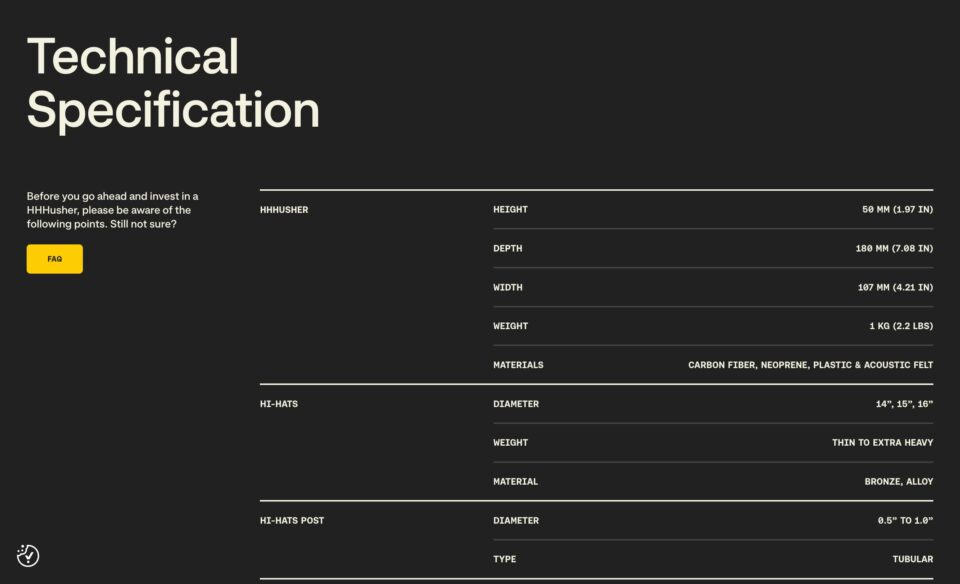960x584 pixels.
Task: Select the value 0.5" TO 1.0"
Action: (x=905, y=520)
